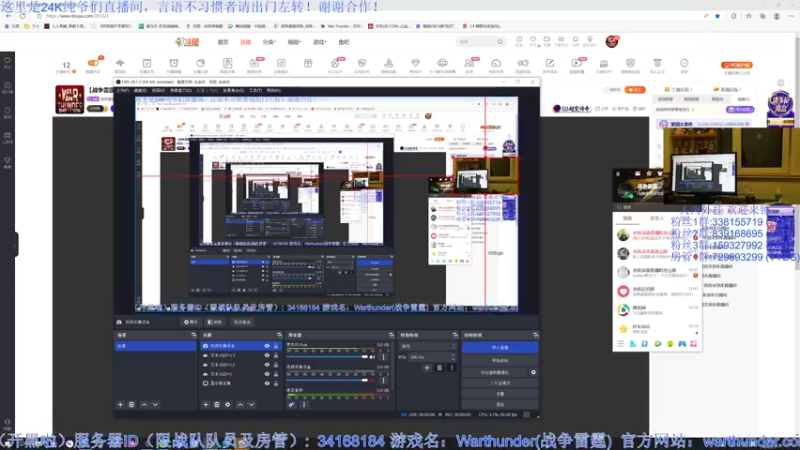Click Douyu search magnifier icon
Image resolution: width=800 pixels, height=450 pixels.
[x=500, y=42]
